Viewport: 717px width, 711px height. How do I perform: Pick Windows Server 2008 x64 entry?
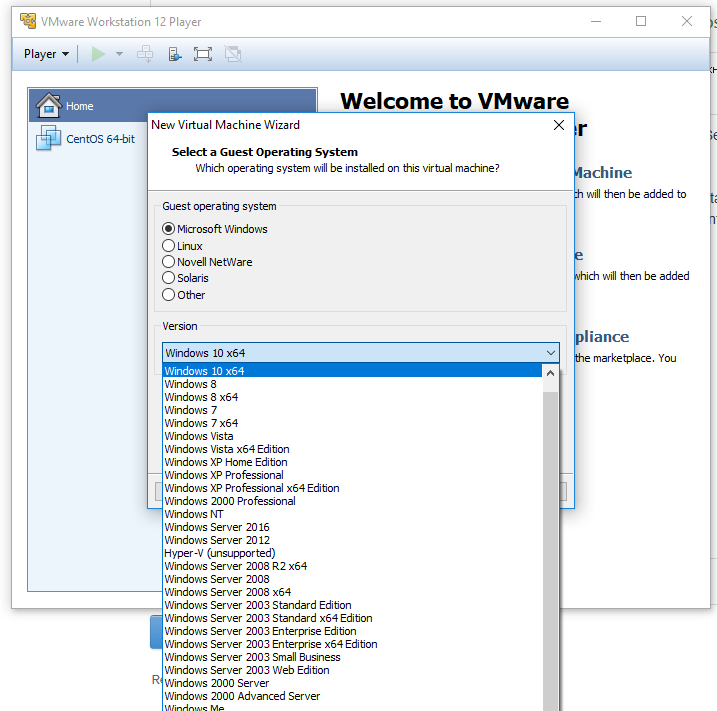click(353, 592)
